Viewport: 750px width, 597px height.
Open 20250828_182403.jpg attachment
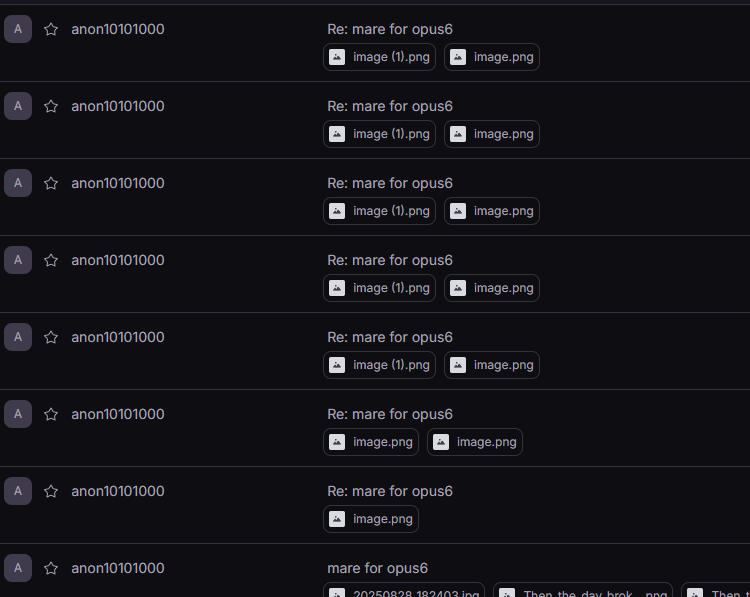pos(404,592)
